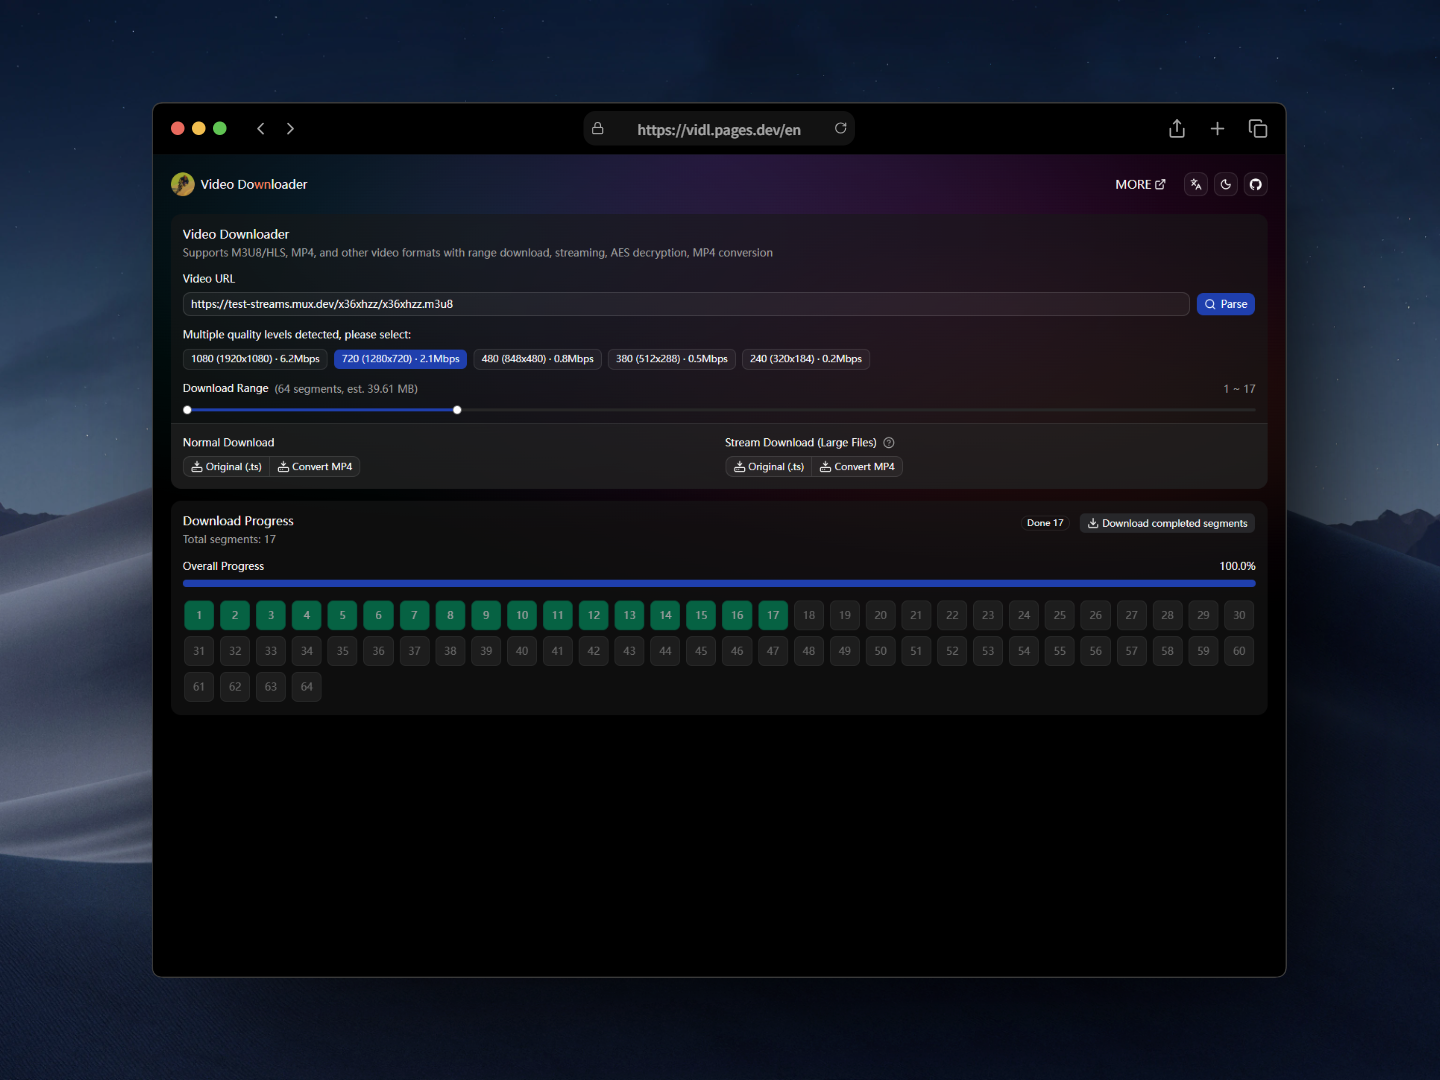Image resolution: width=1440 pixels, height=1080 pixels.
Task: Select the 480 (848x480) quality level
Action: [537, 359]
